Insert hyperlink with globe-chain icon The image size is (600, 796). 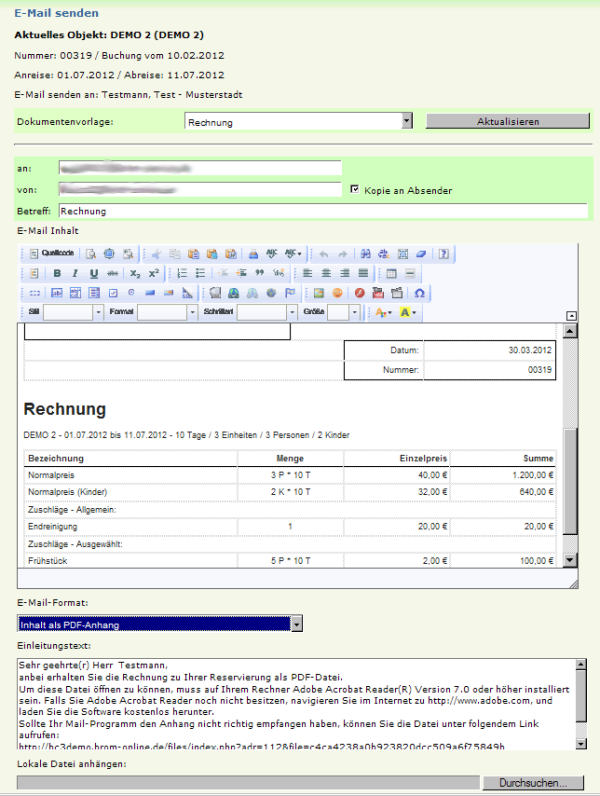(x=234, y=293)
